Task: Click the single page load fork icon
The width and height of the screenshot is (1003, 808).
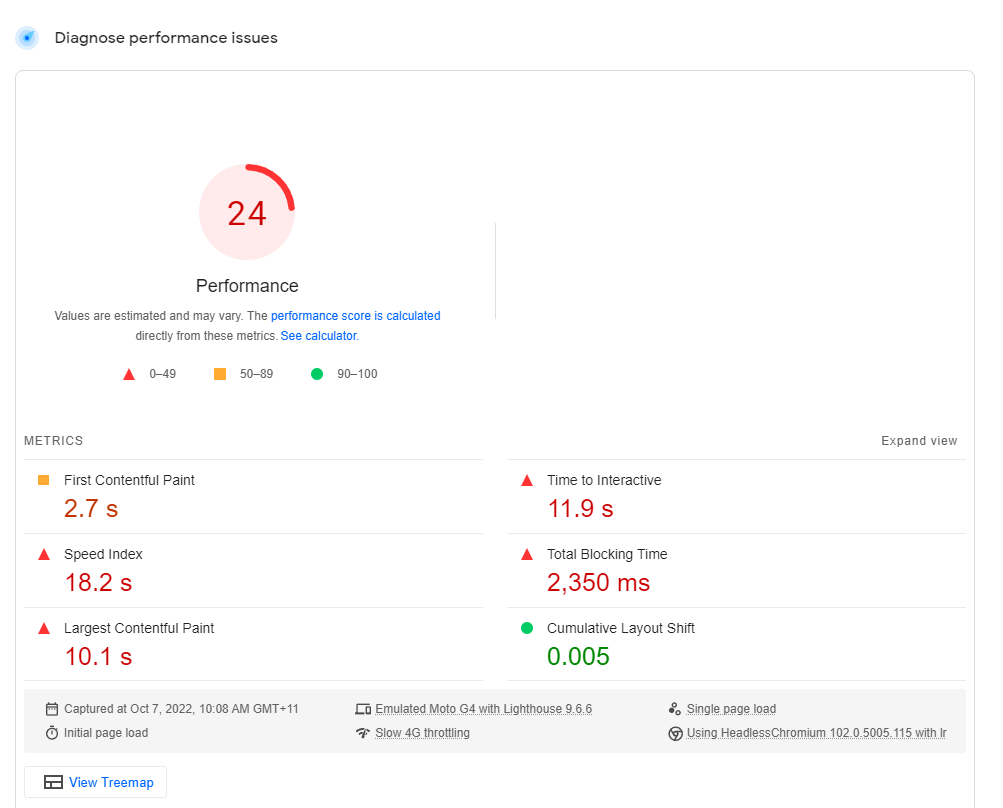Action: pyautogui.click(x=677, y=708)
